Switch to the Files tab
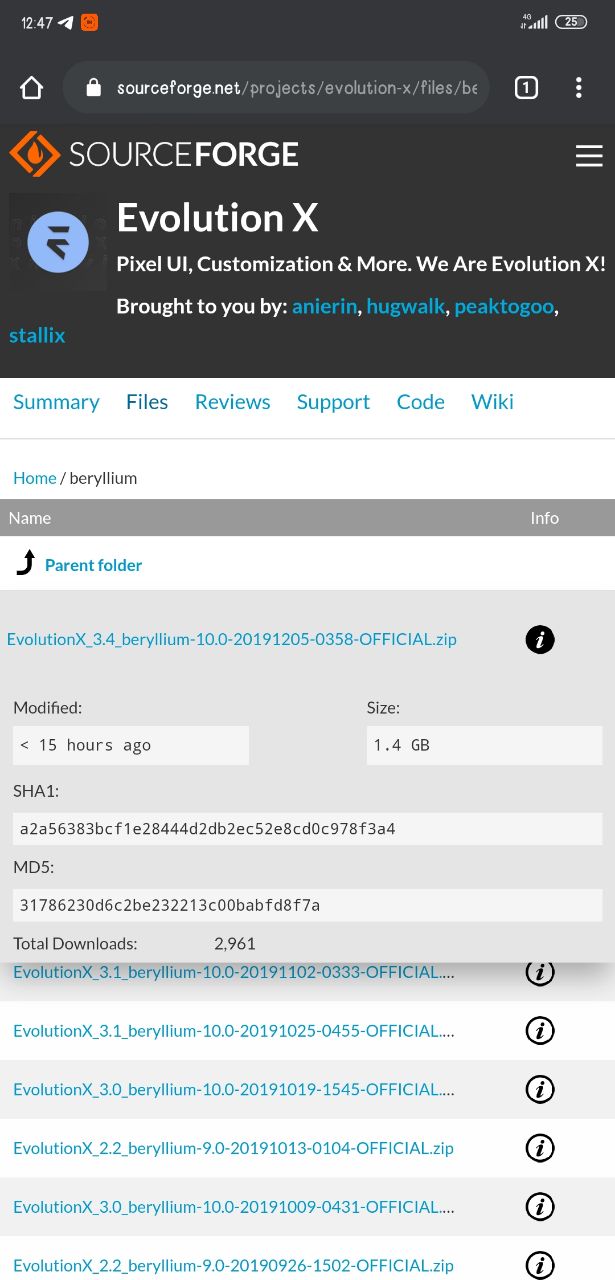 point(147,402)
